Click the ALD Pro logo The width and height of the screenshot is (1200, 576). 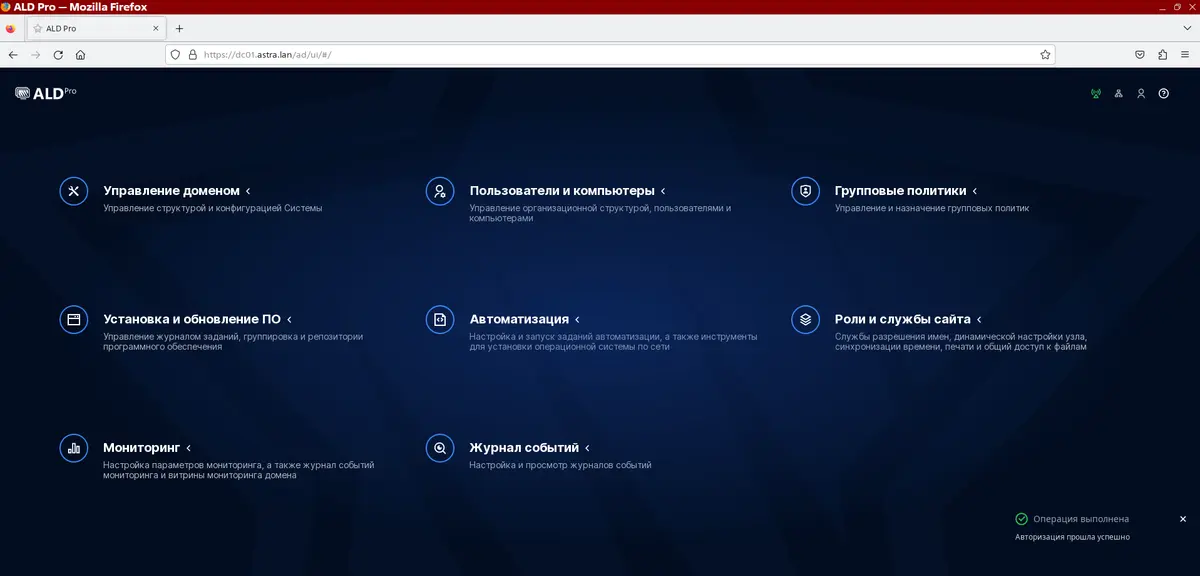[x=46, y=93]
